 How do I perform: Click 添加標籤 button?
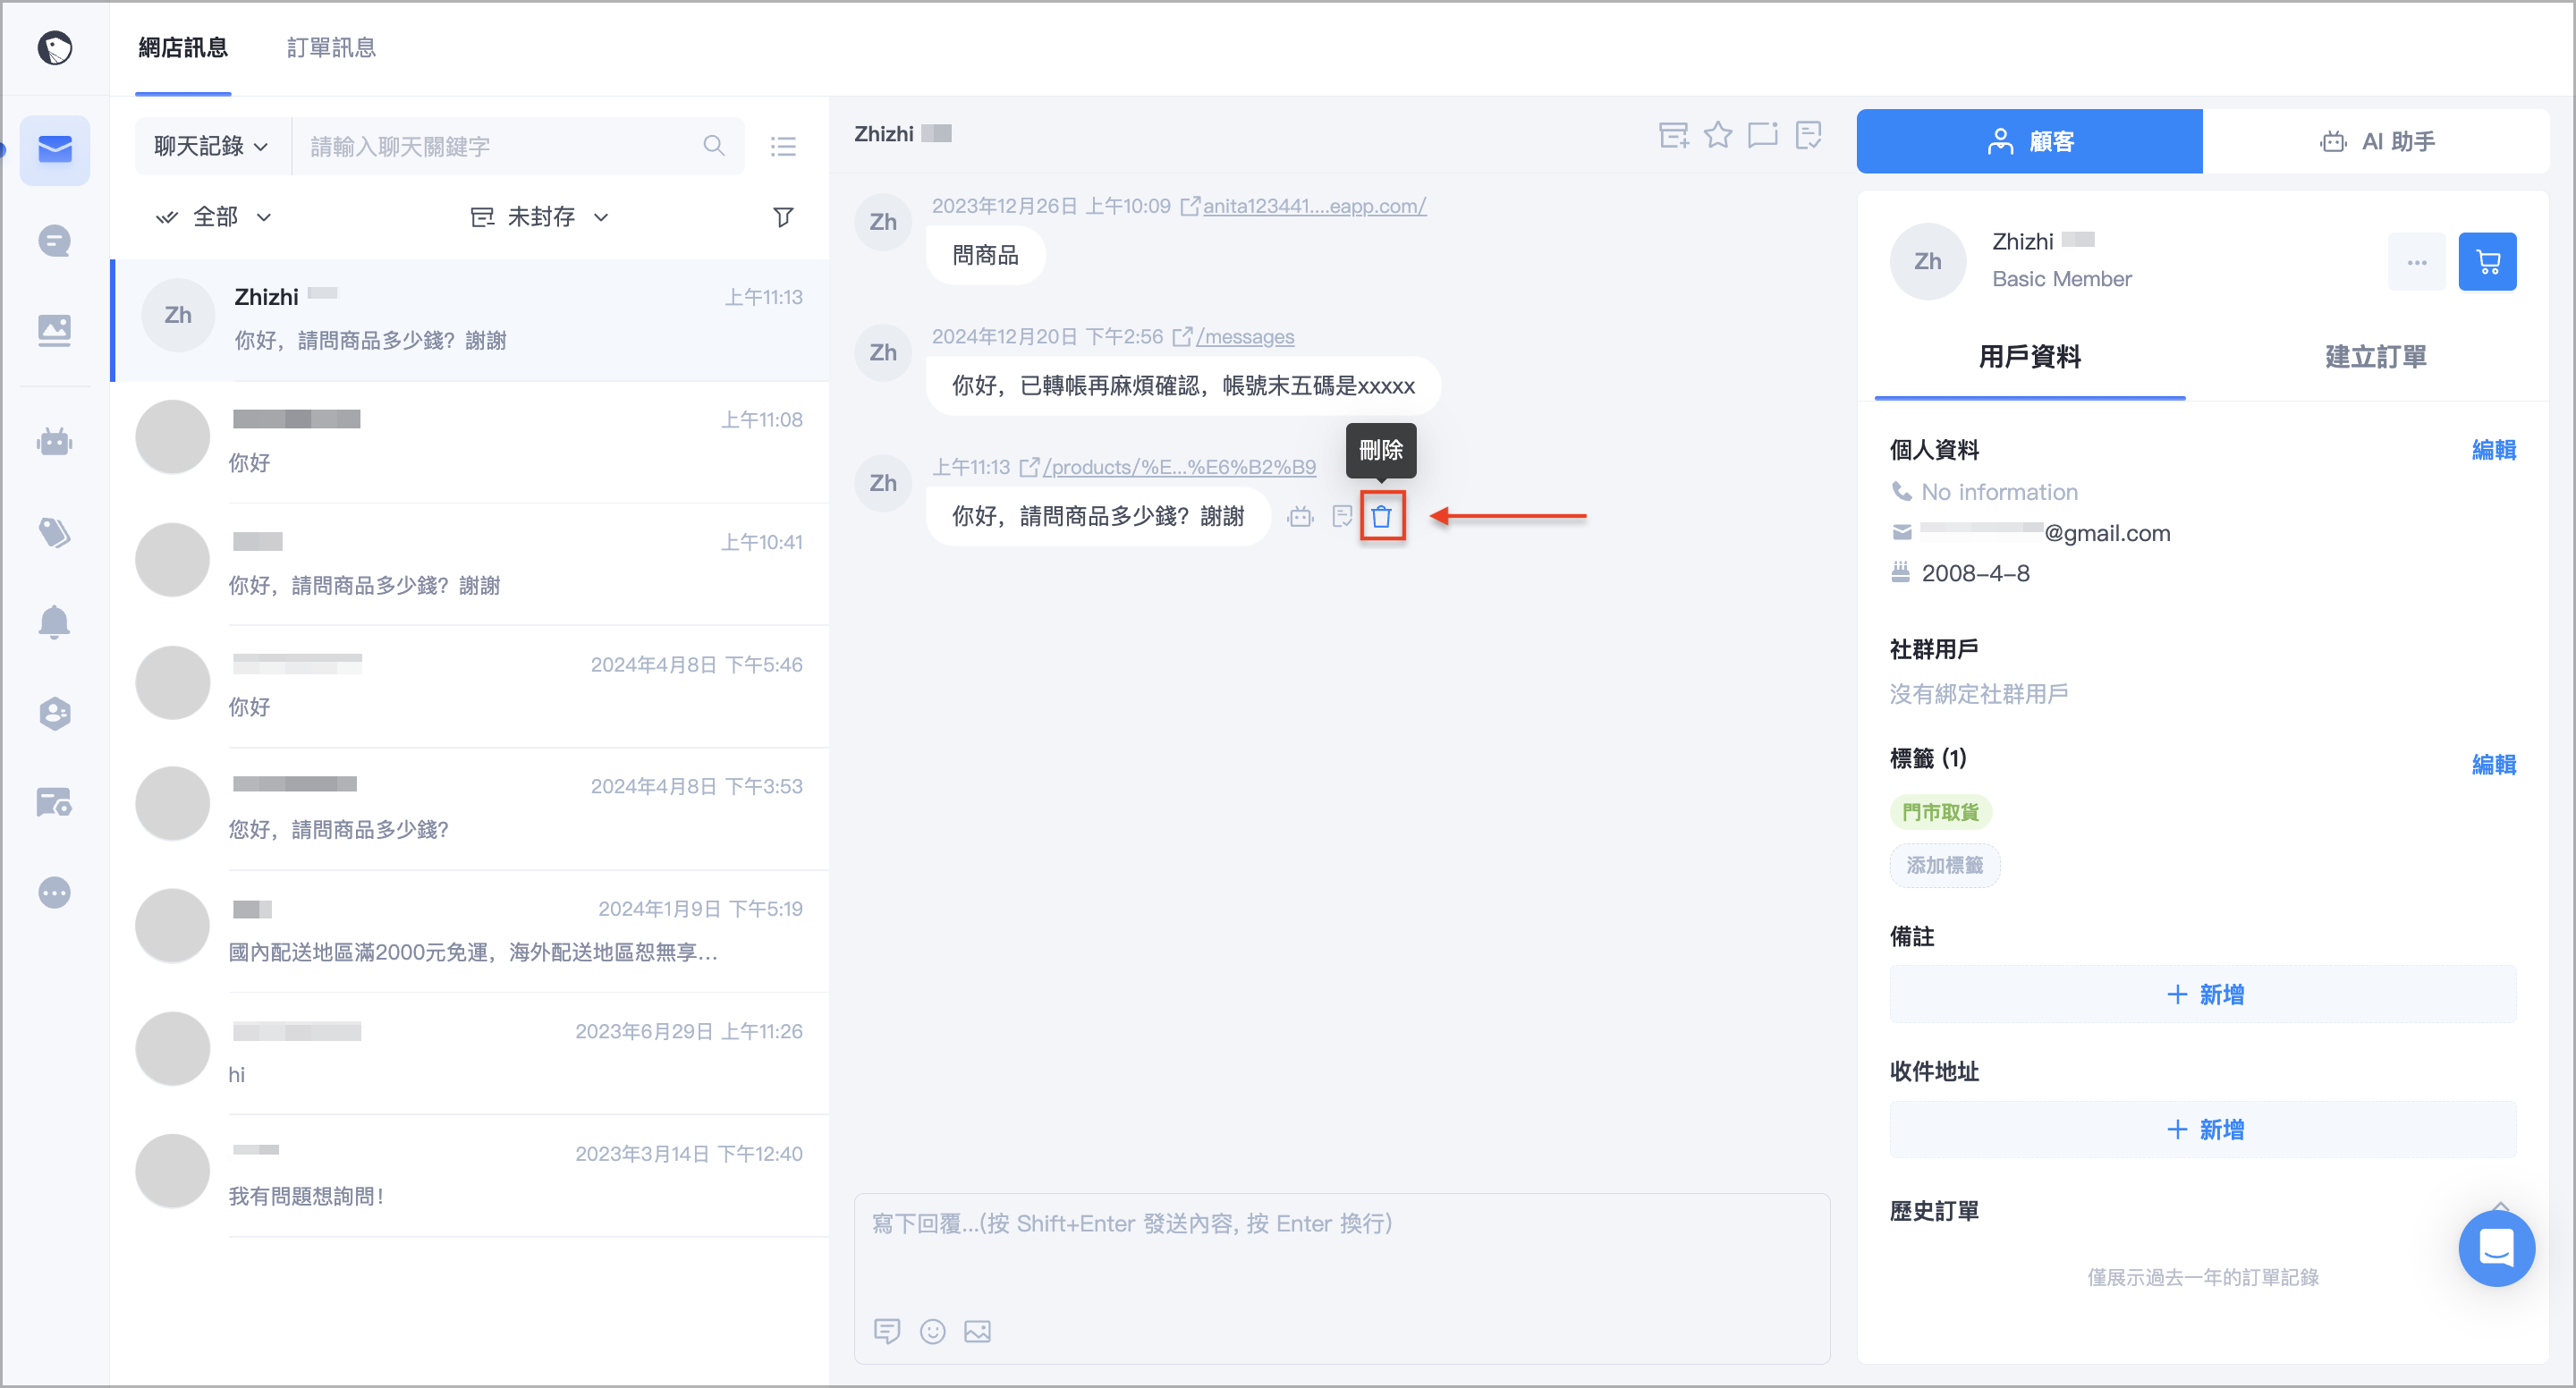point(1944,866)
